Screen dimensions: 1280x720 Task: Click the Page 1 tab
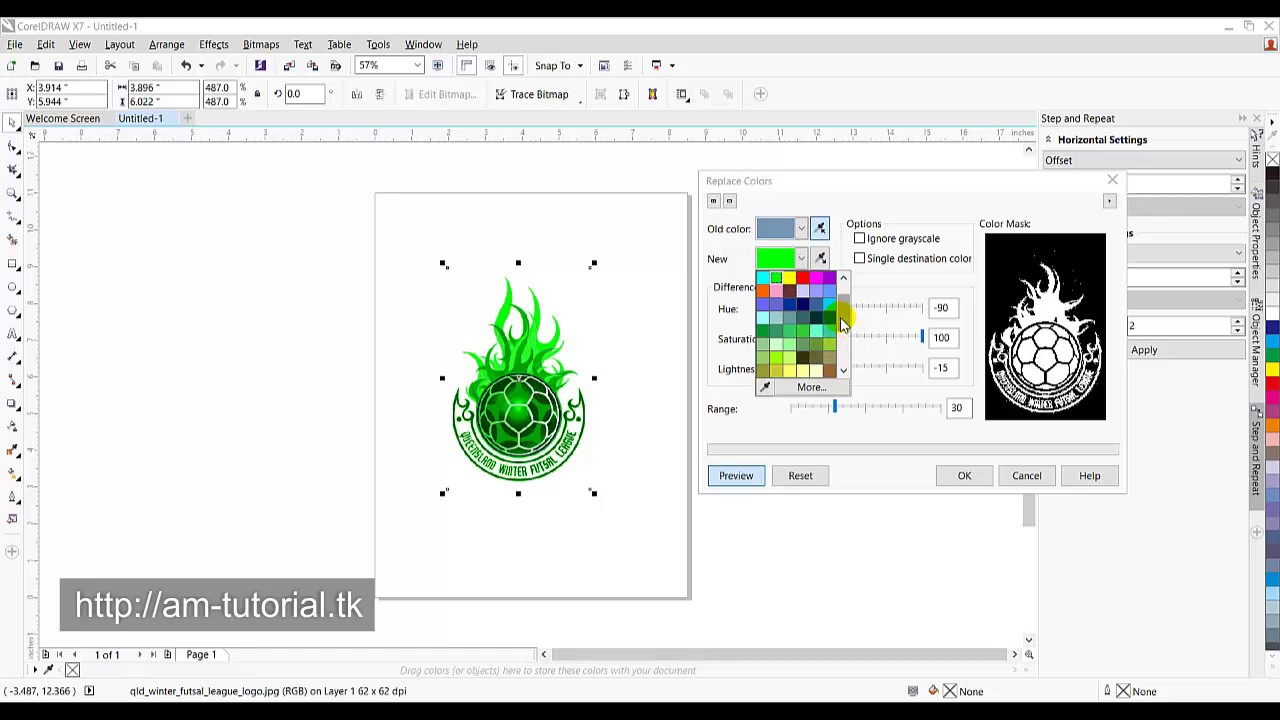pos(200,655)
